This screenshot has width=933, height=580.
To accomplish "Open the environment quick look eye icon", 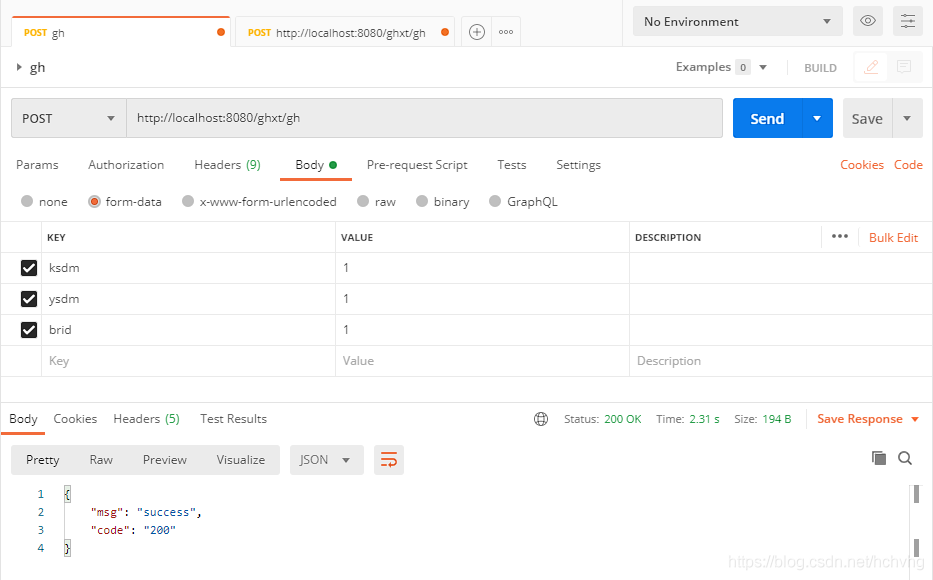I will coord(867,20).
